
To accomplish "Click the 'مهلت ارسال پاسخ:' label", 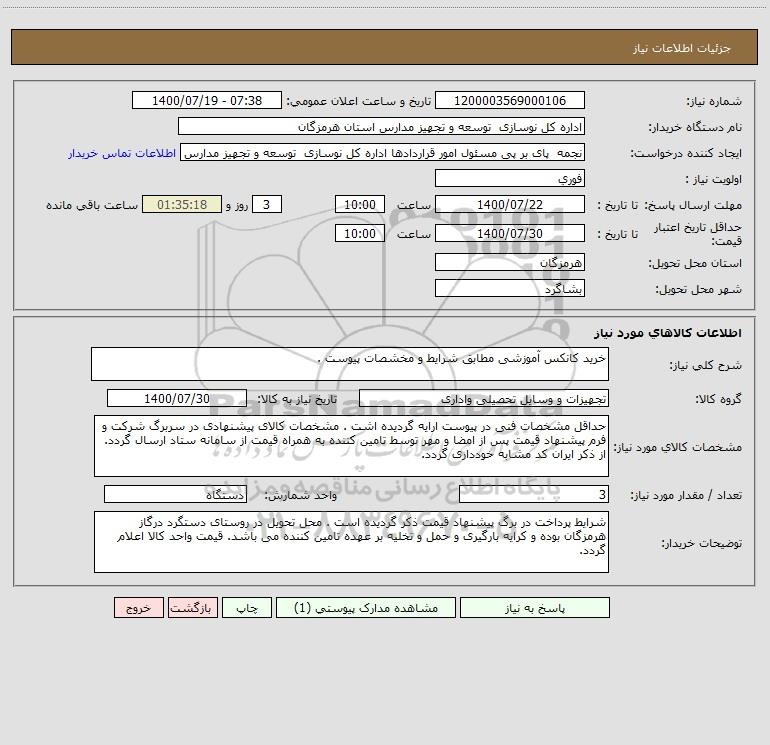I will tap(693, 205).
